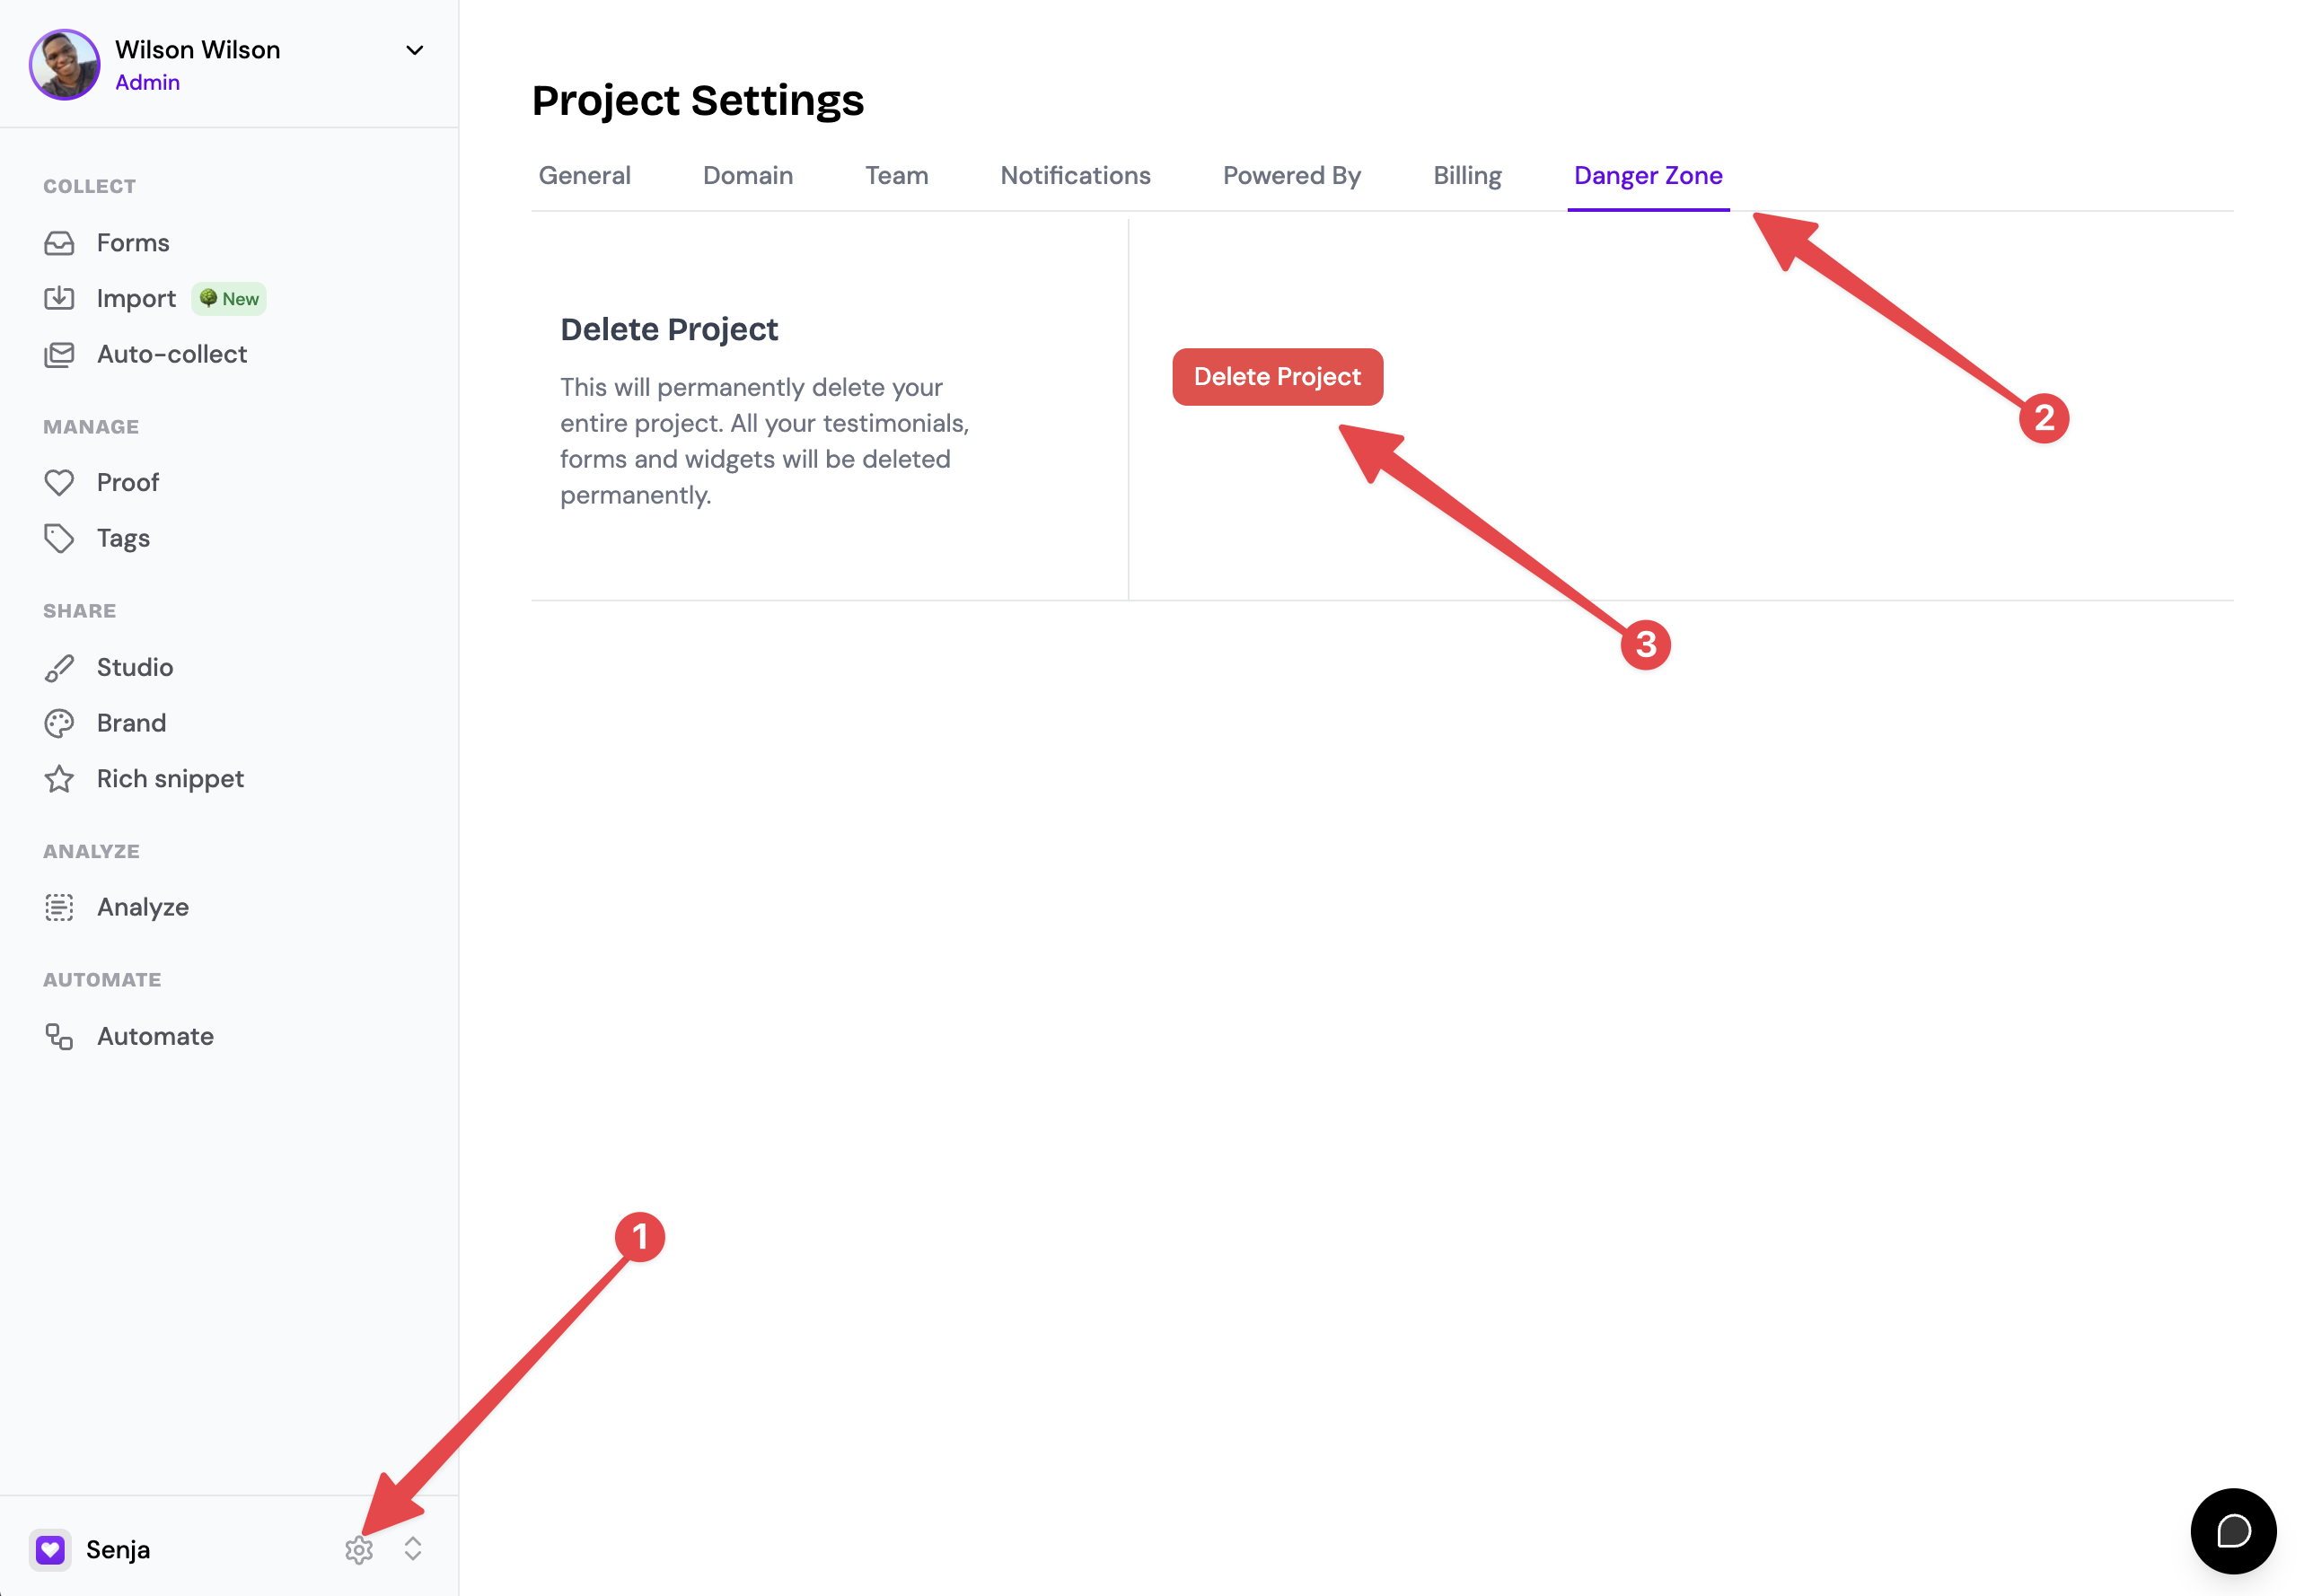
Task: Click the Forms inbox icon
Action: click(x=59, y=243)
